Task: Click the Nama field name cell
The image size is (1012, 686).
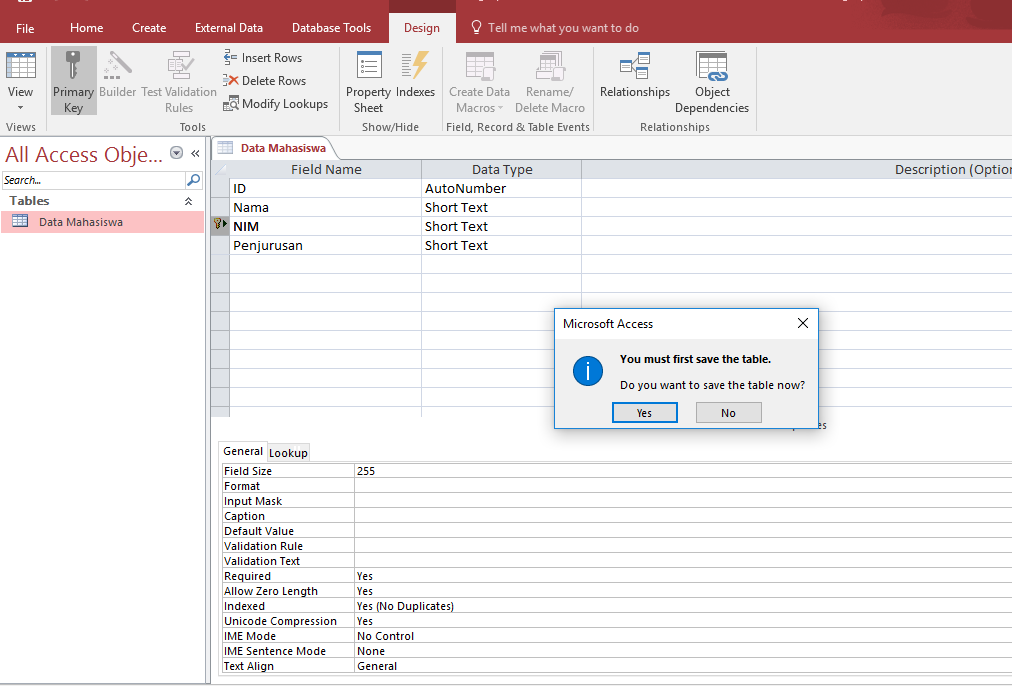Action: (325, 207)
